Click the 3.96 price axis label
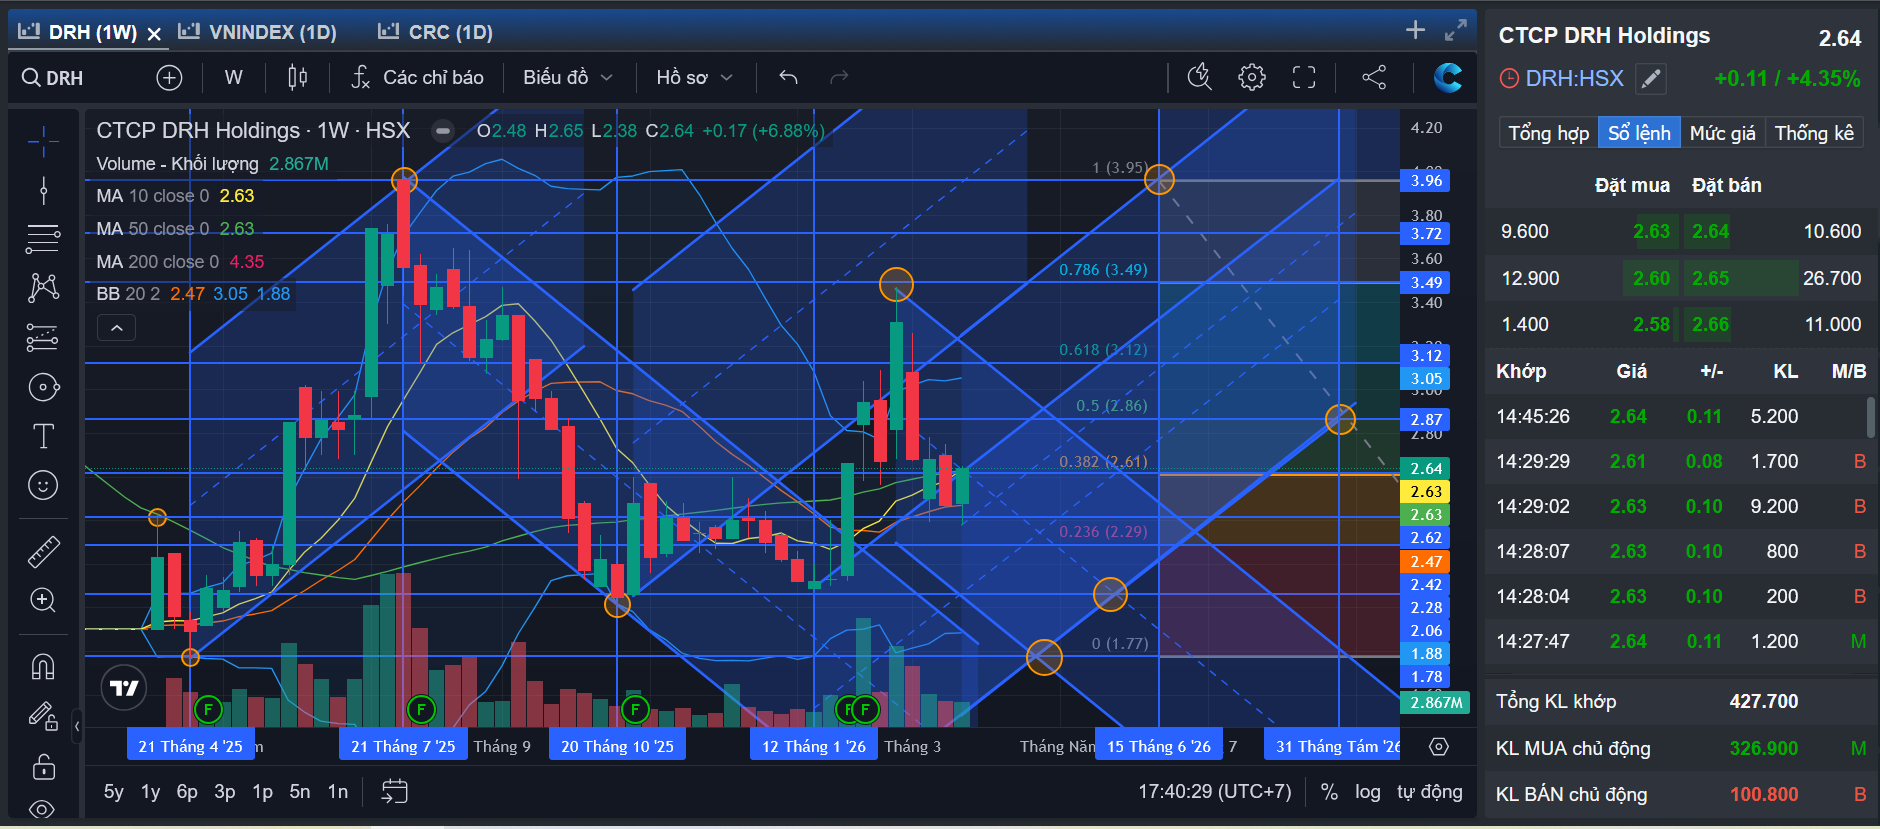The image size is (1880, 829). click(1425, 181)
